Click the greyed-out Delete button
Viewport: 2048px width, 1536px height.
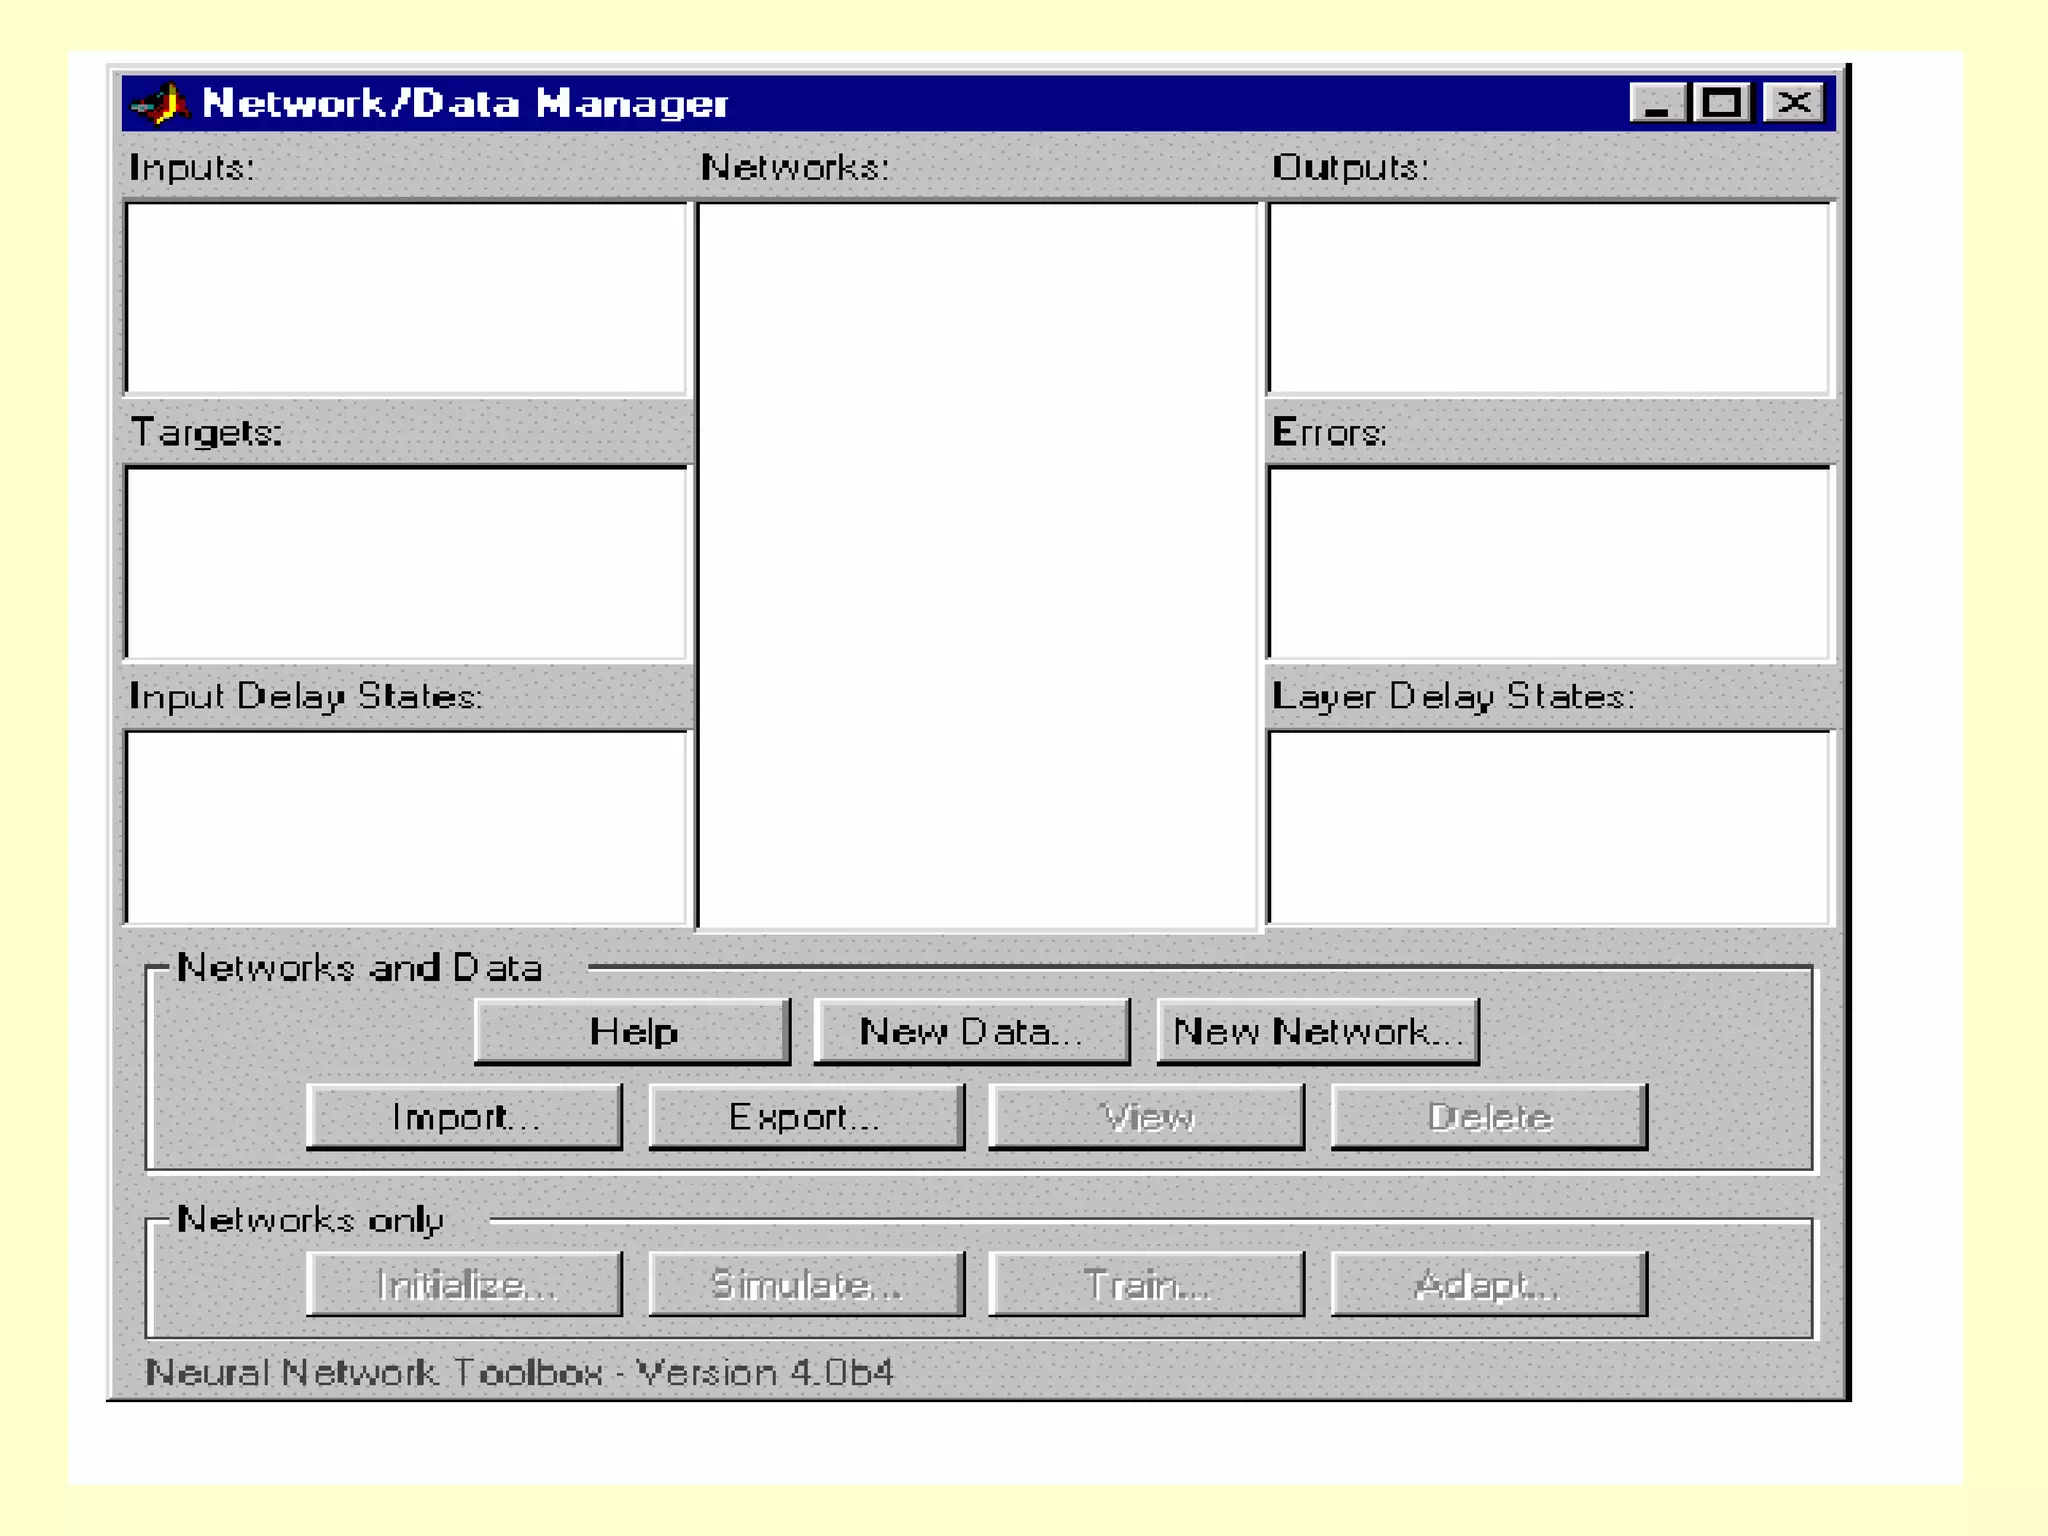pyautogui.click(x=1489, y=1116)
